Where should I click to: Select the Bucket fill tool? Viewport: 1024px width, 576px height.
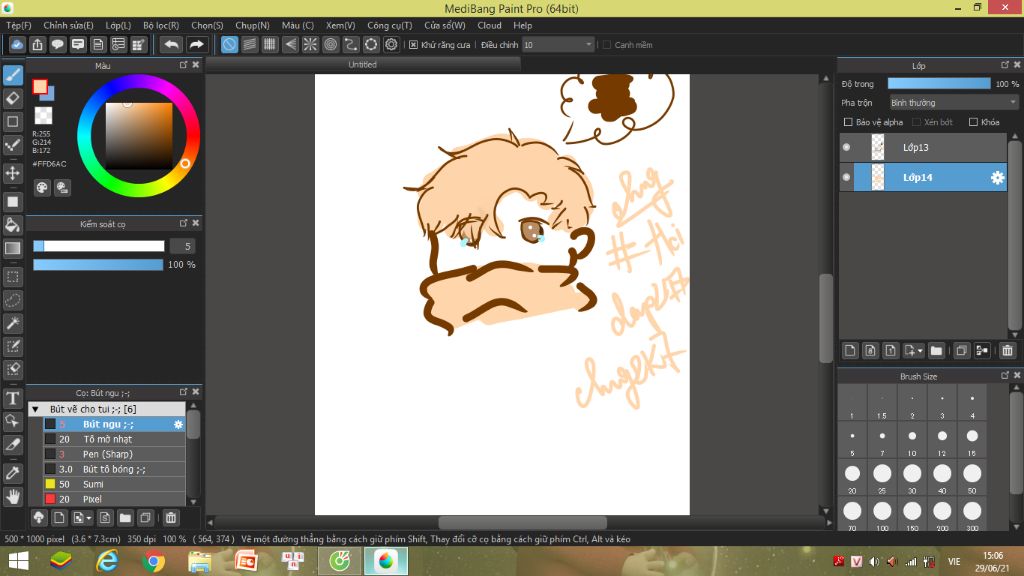[12, 225]
